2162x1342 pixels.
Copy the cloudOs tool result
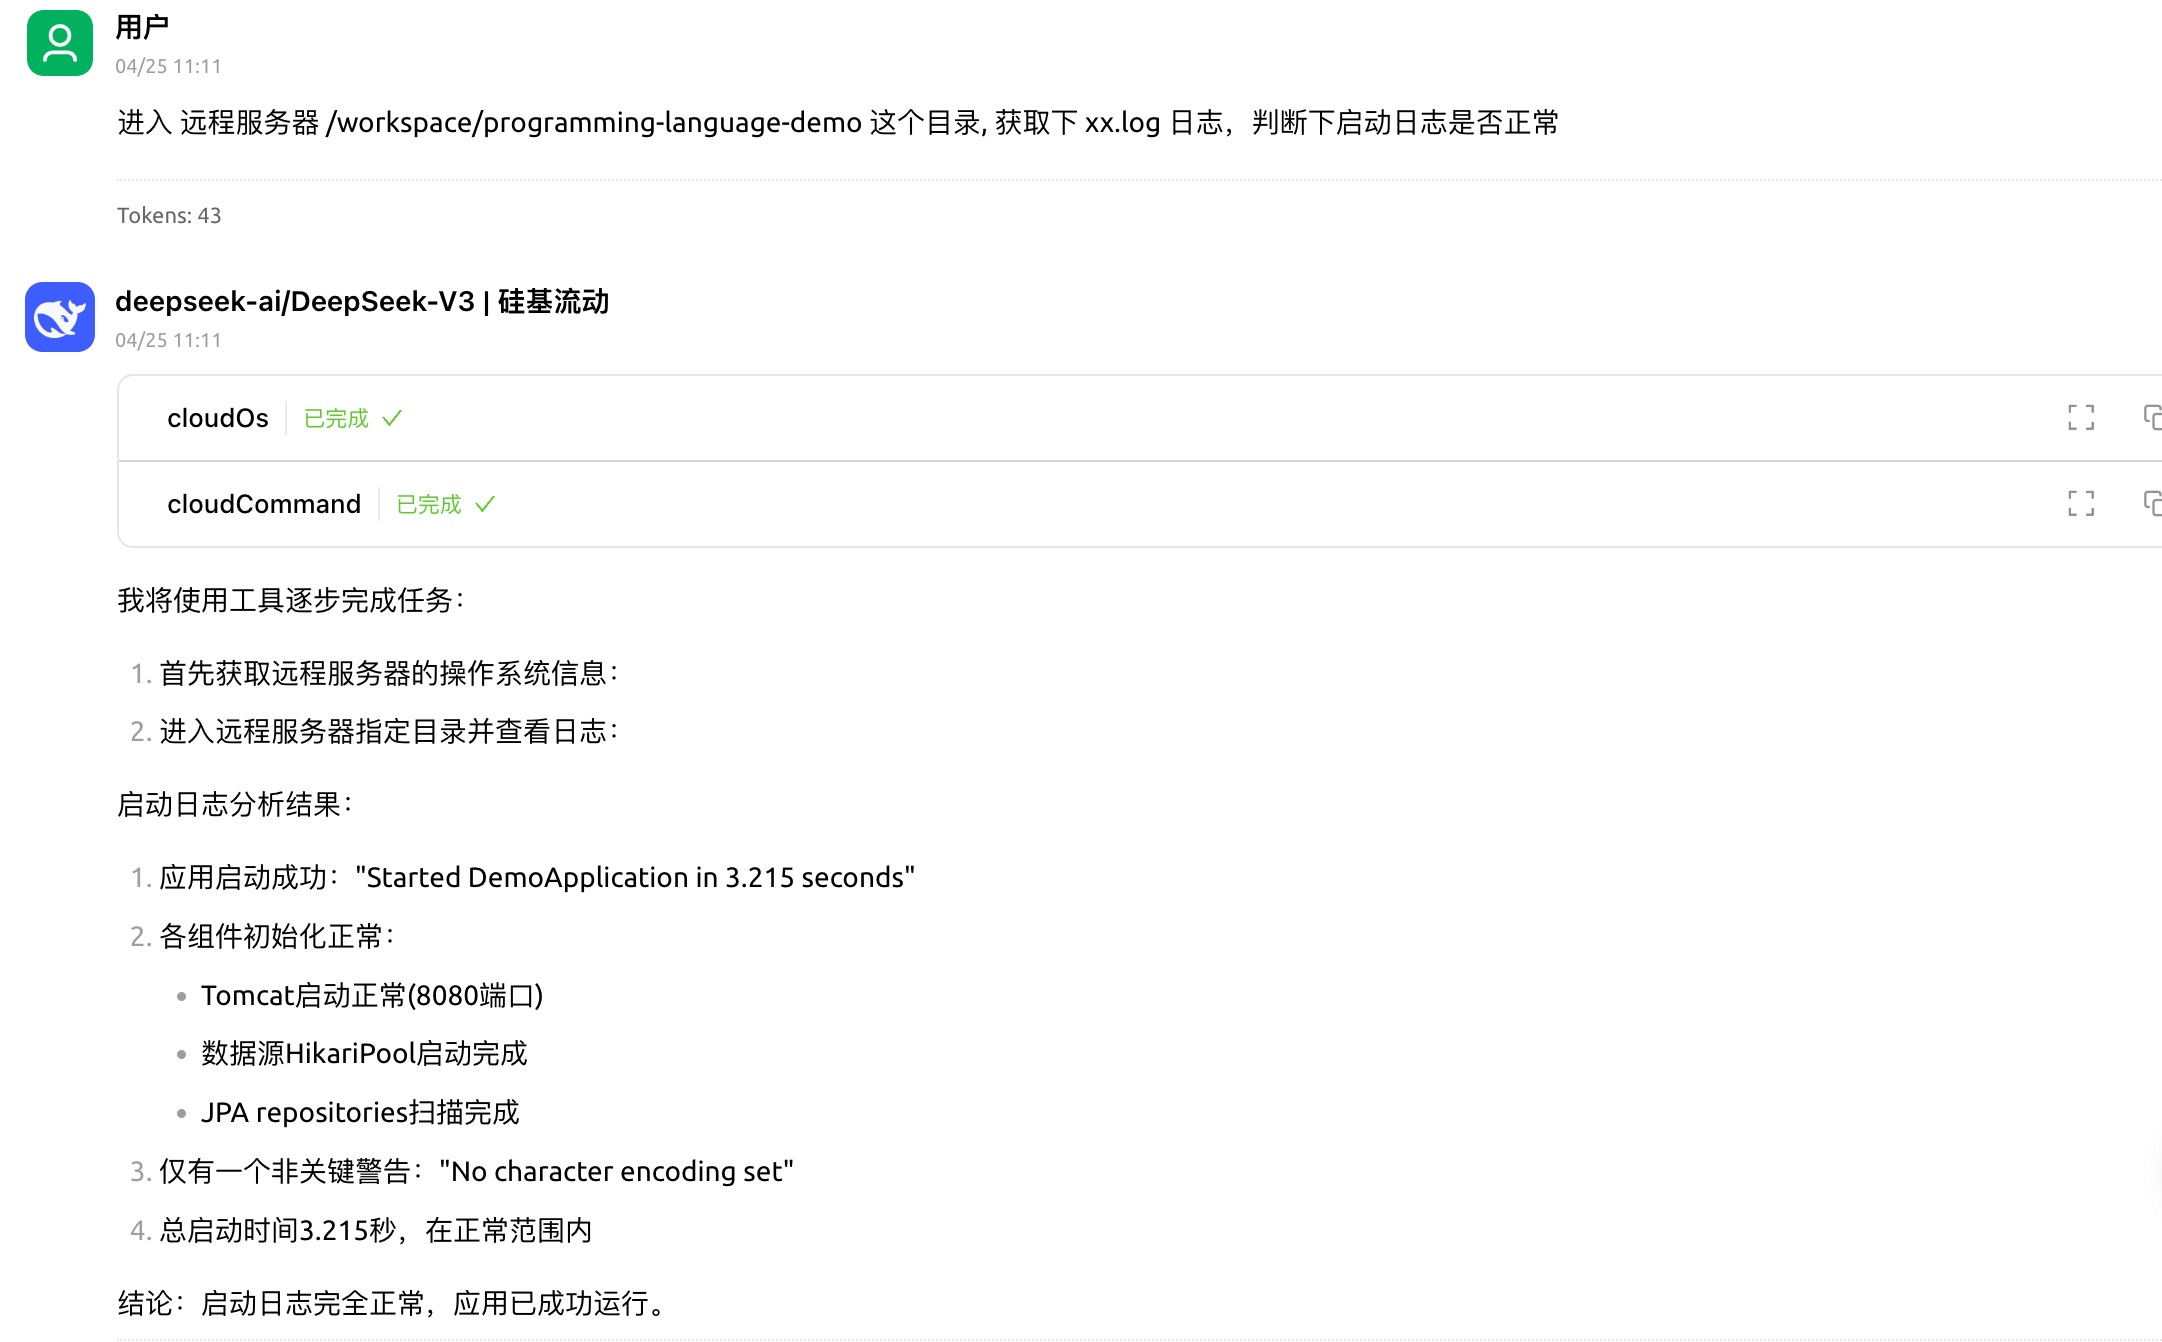[2152, 417]
